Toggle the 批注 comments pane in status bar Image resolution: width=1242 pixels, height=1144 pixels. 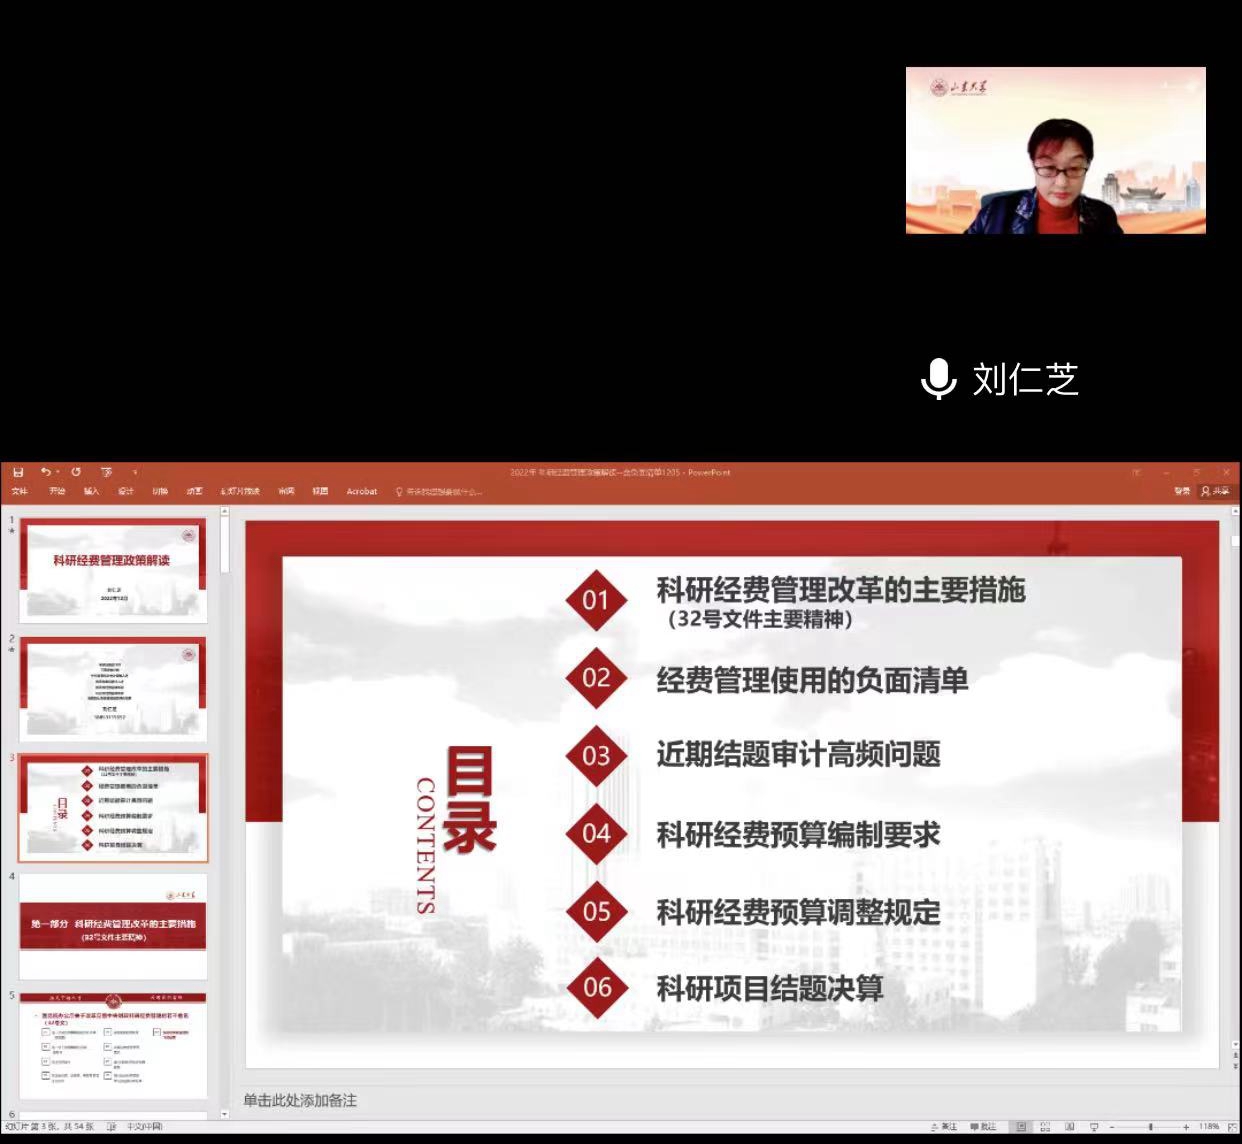(983, 1127)
